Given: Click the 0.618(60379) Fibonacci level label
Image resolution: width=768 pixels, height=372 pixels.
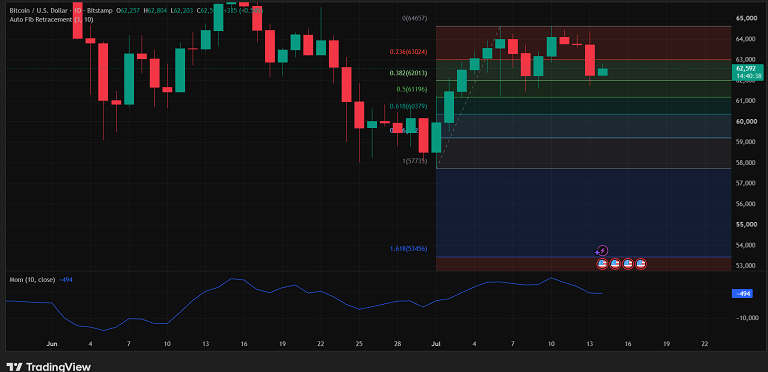Looking at the screenshot, I should (408, 106).
